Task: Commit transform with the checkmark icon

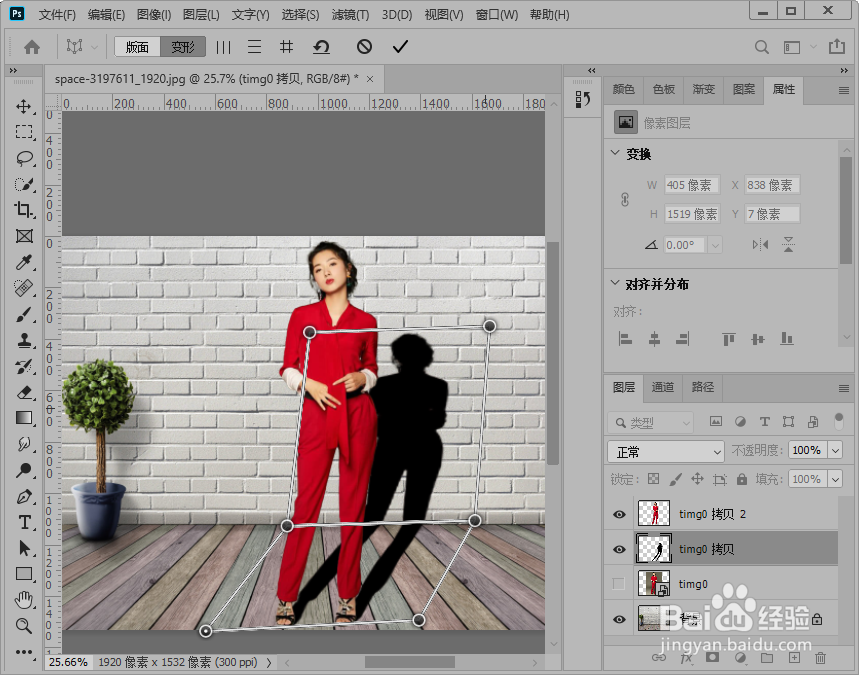Action: [401, 47]
